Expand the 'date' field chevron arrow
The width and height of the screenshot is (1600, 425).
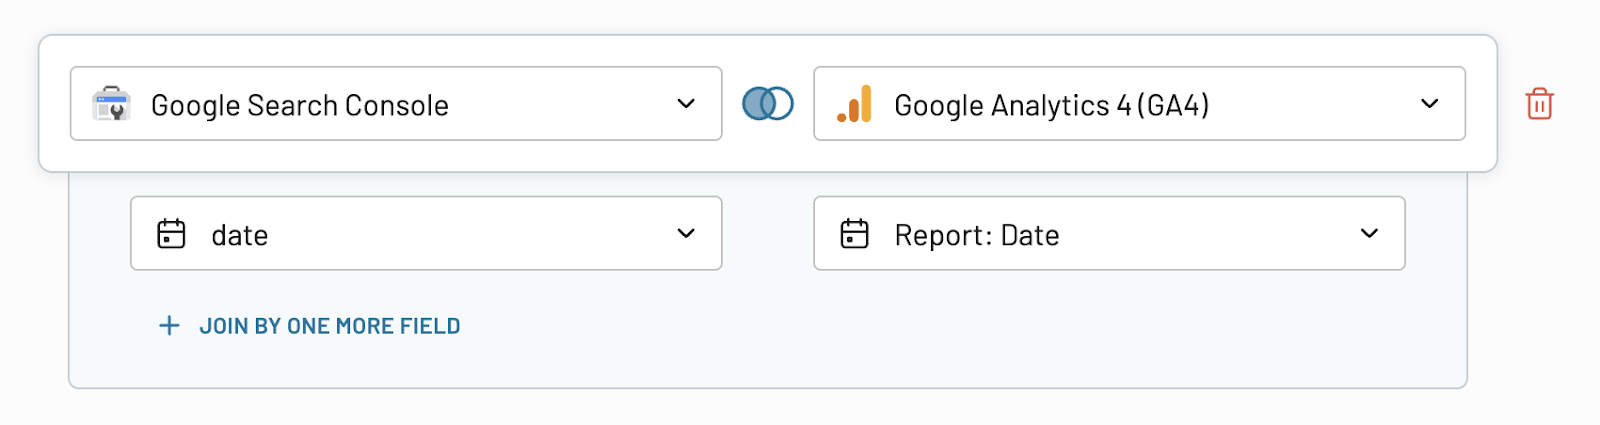pos(686,234)
